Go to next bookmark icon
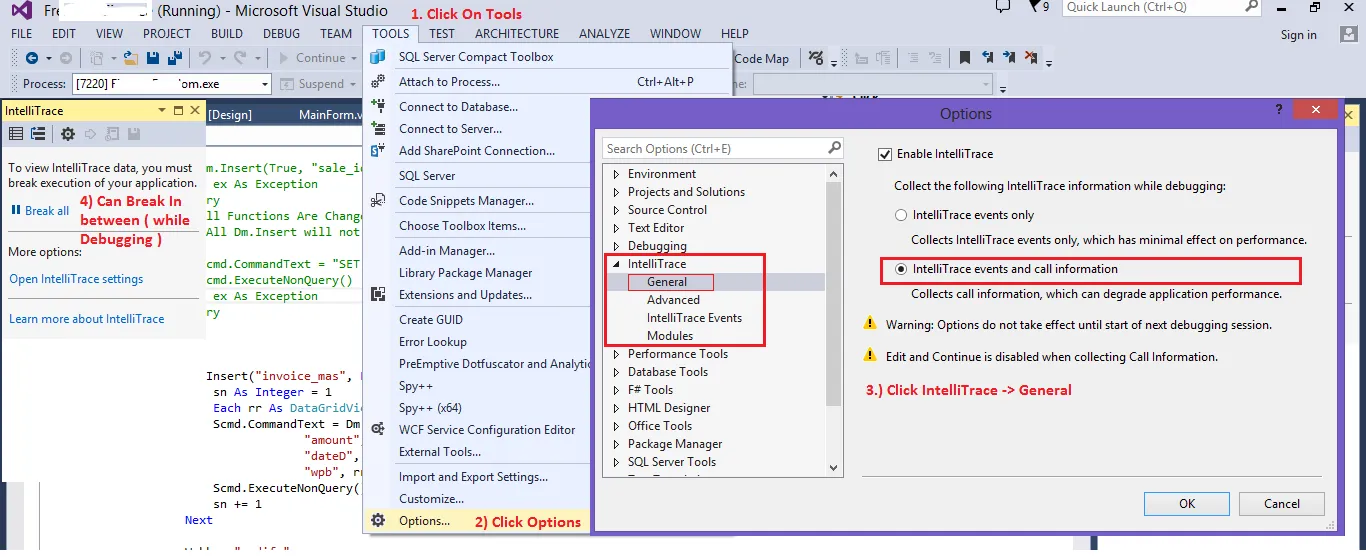 1011,58
